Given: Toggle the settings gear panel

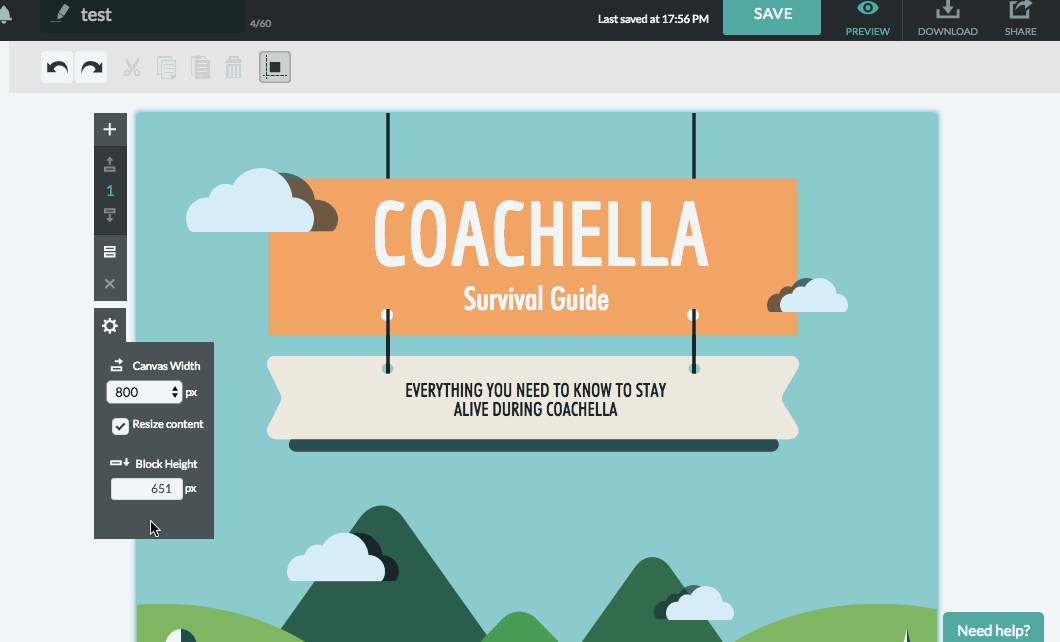Looking at the screenshot, I should tap(110, 326).
